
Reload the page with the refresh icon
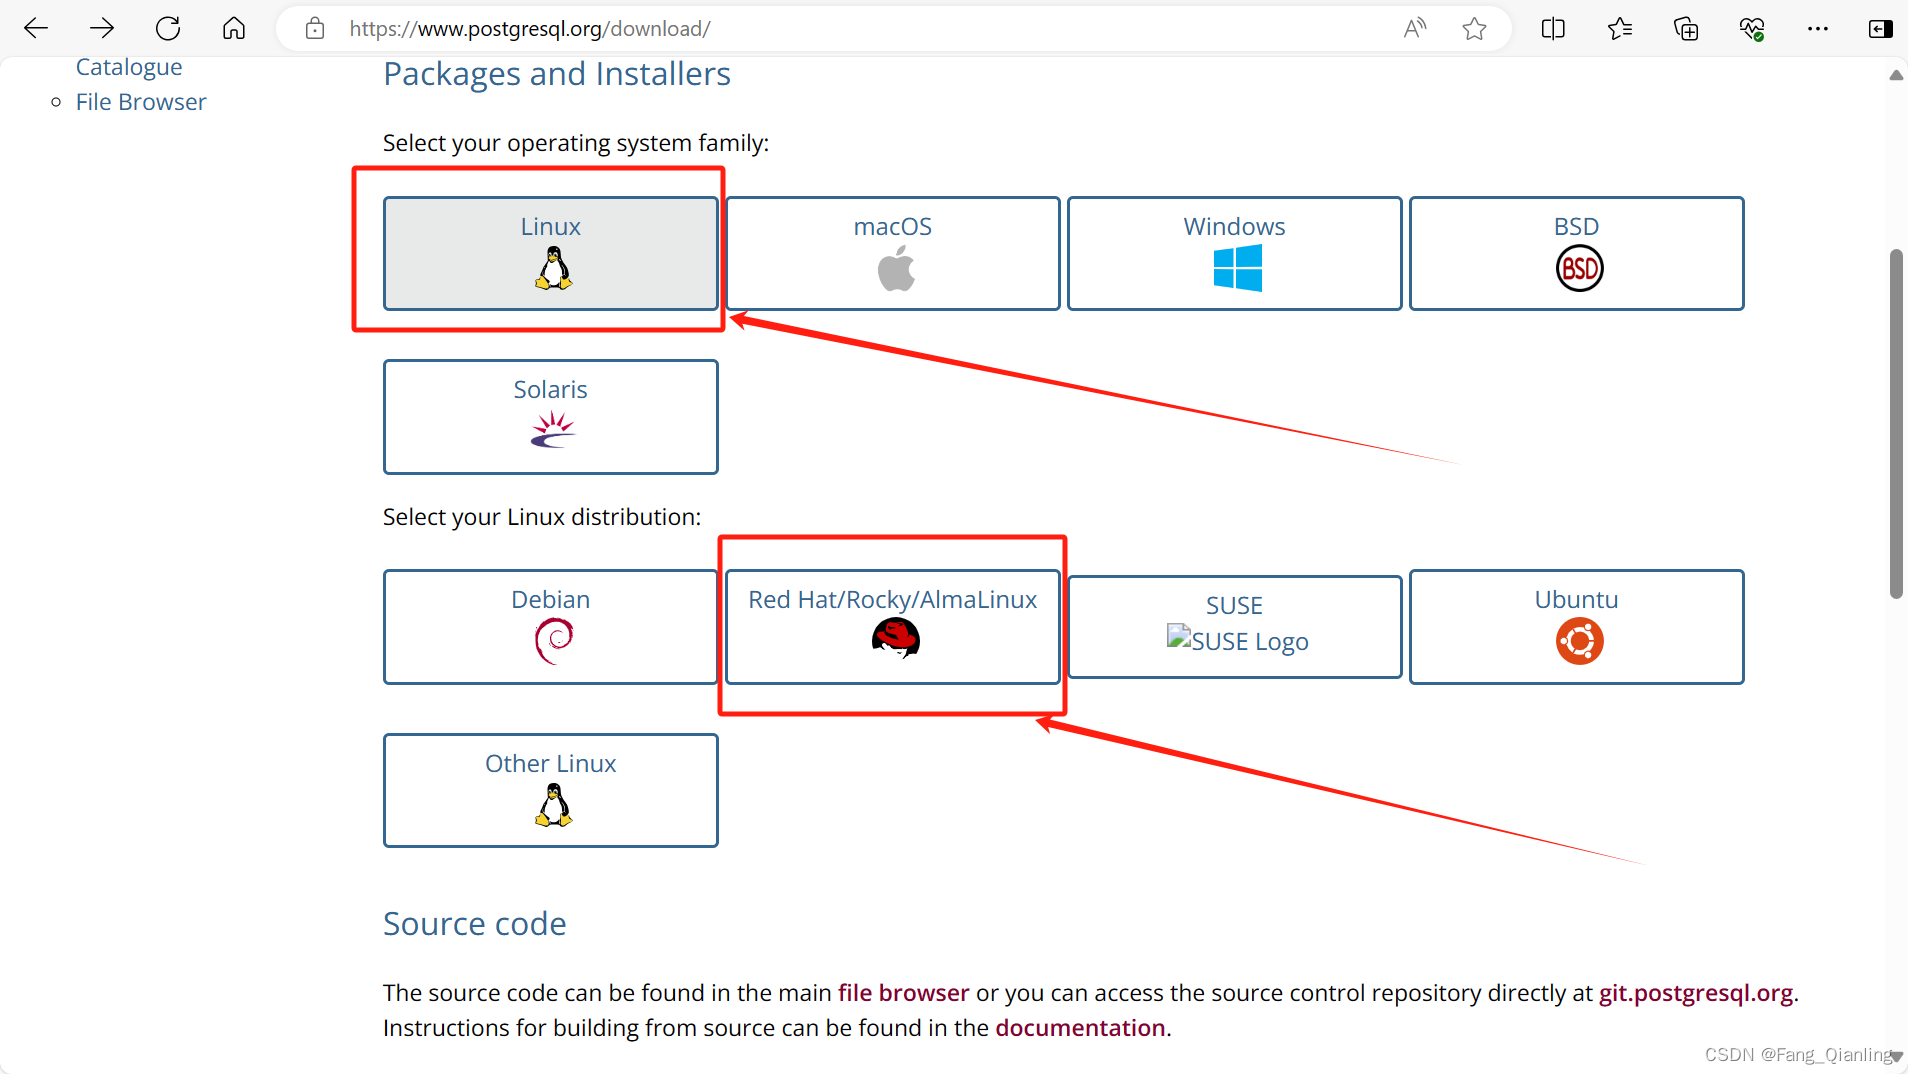[x=168, y=28]
